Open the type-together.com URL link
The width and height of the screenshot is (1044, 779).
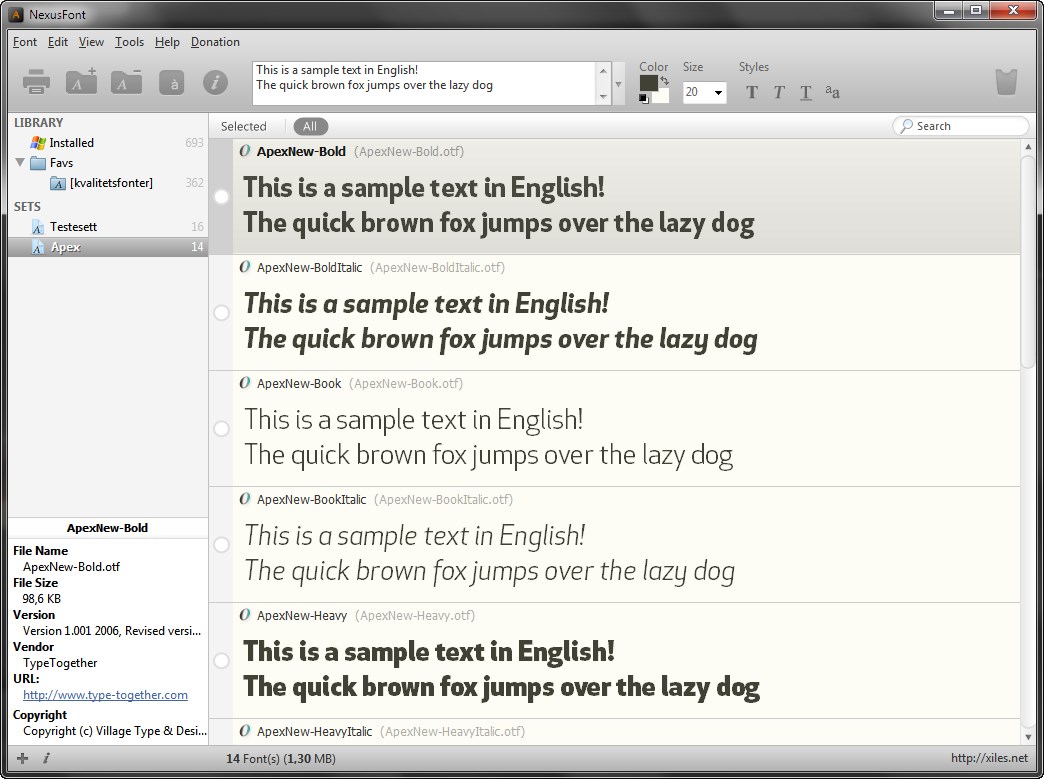105,695
